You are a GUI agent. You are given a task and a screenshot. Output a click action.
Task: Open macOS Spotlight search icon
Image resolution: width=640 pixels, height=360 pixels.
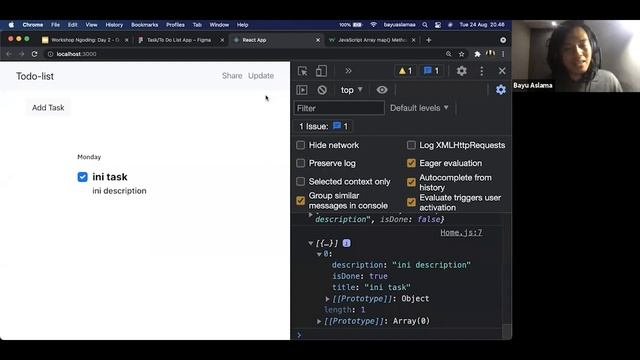click(425, 25)
